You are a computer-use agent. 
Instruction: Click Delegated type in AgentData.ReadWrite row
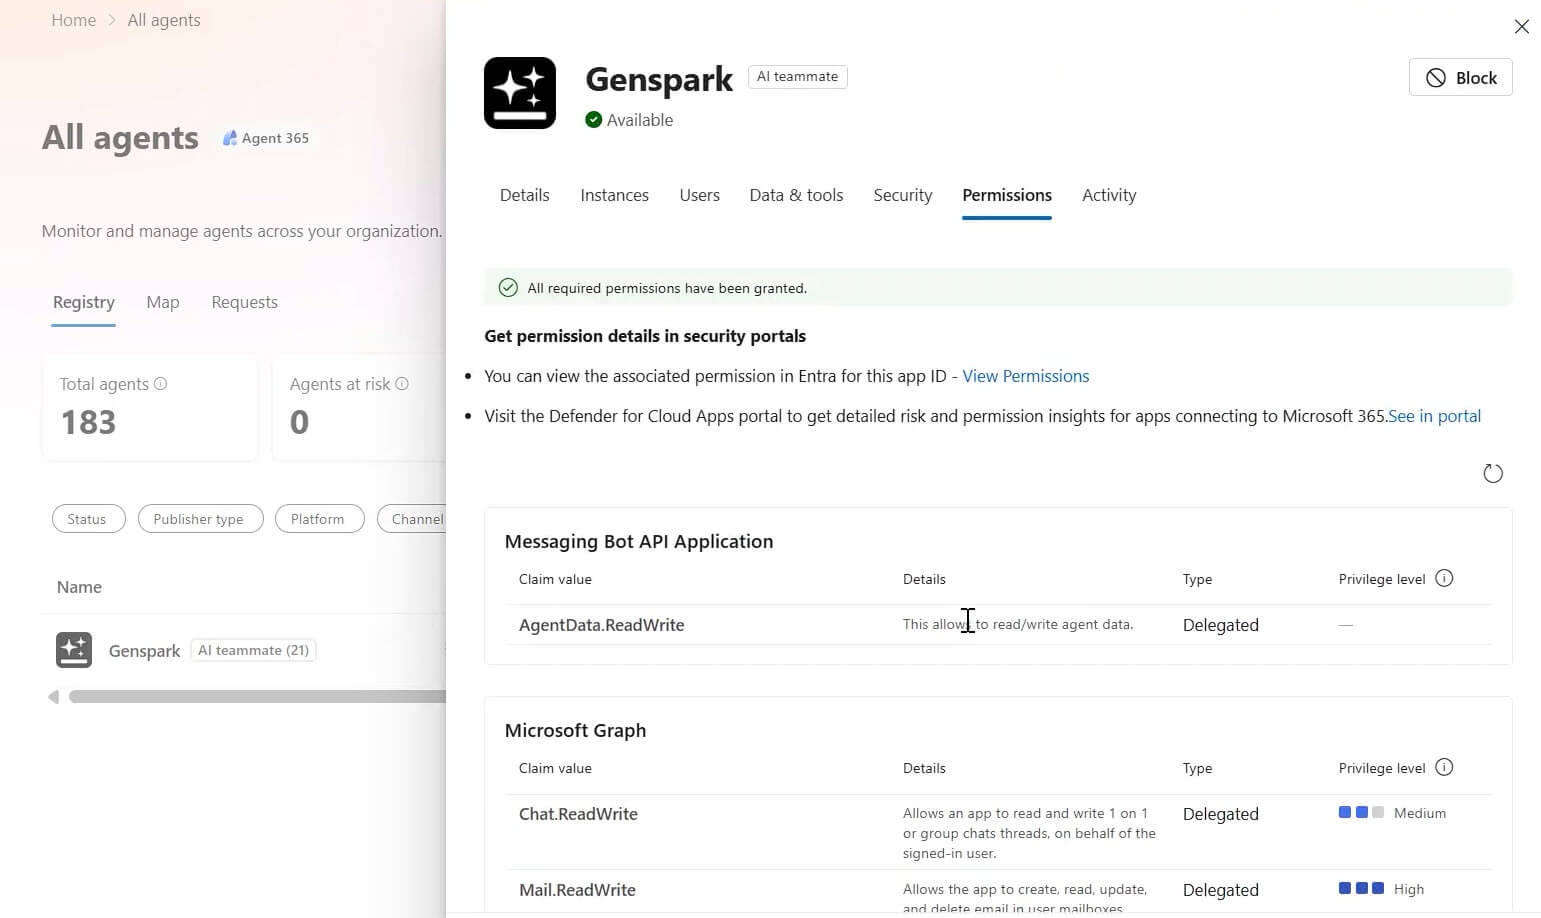point(1220,625)
